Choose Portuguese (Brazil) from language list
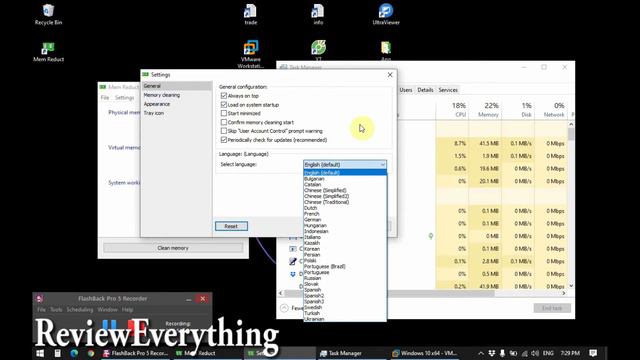The width and height of the screenshot is (640, 360). tap(345, 266)
